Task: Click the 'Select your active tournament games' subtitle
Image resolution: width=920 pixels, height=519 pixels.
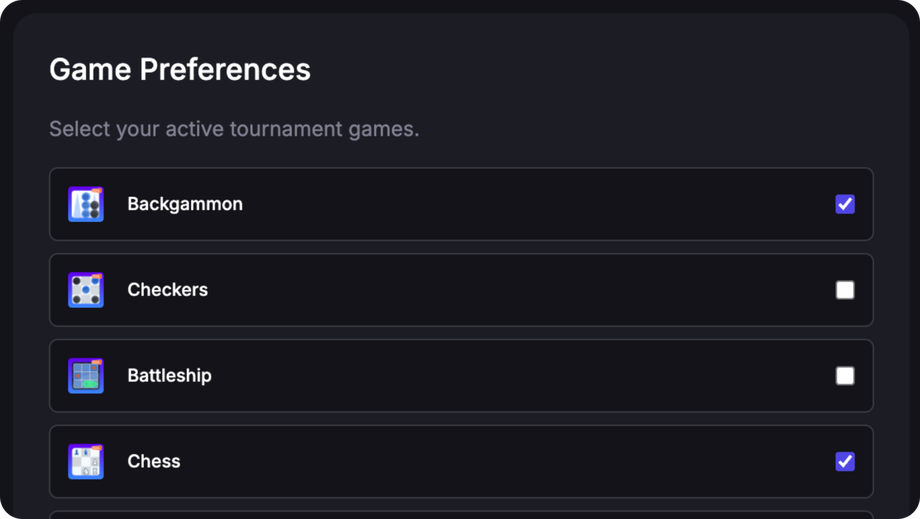Action: (x=234, y=129)
